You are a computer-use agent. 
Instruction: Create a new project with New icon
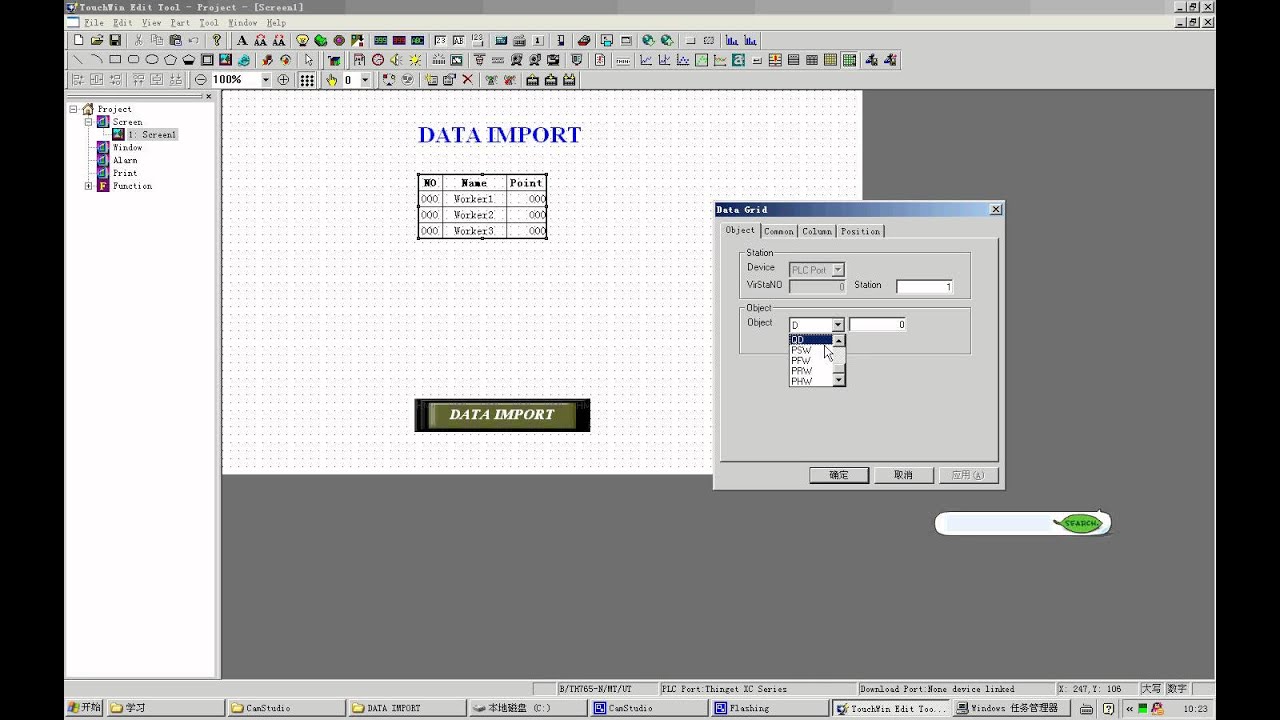point(79,40)
